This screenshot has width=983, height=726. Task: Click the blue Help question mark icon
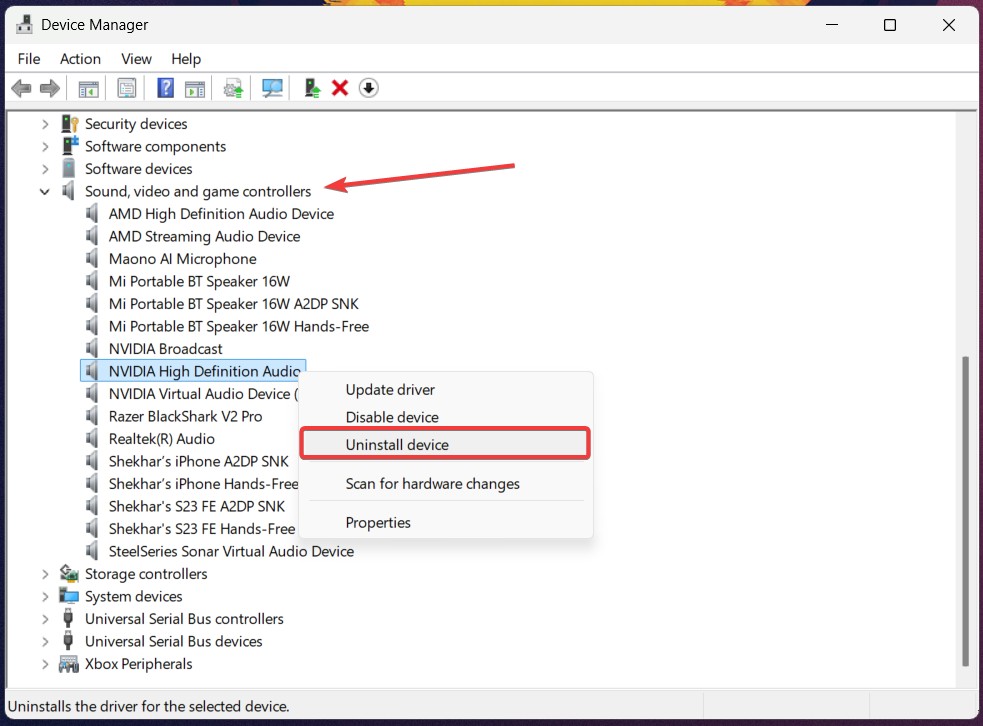click(166, 88)
